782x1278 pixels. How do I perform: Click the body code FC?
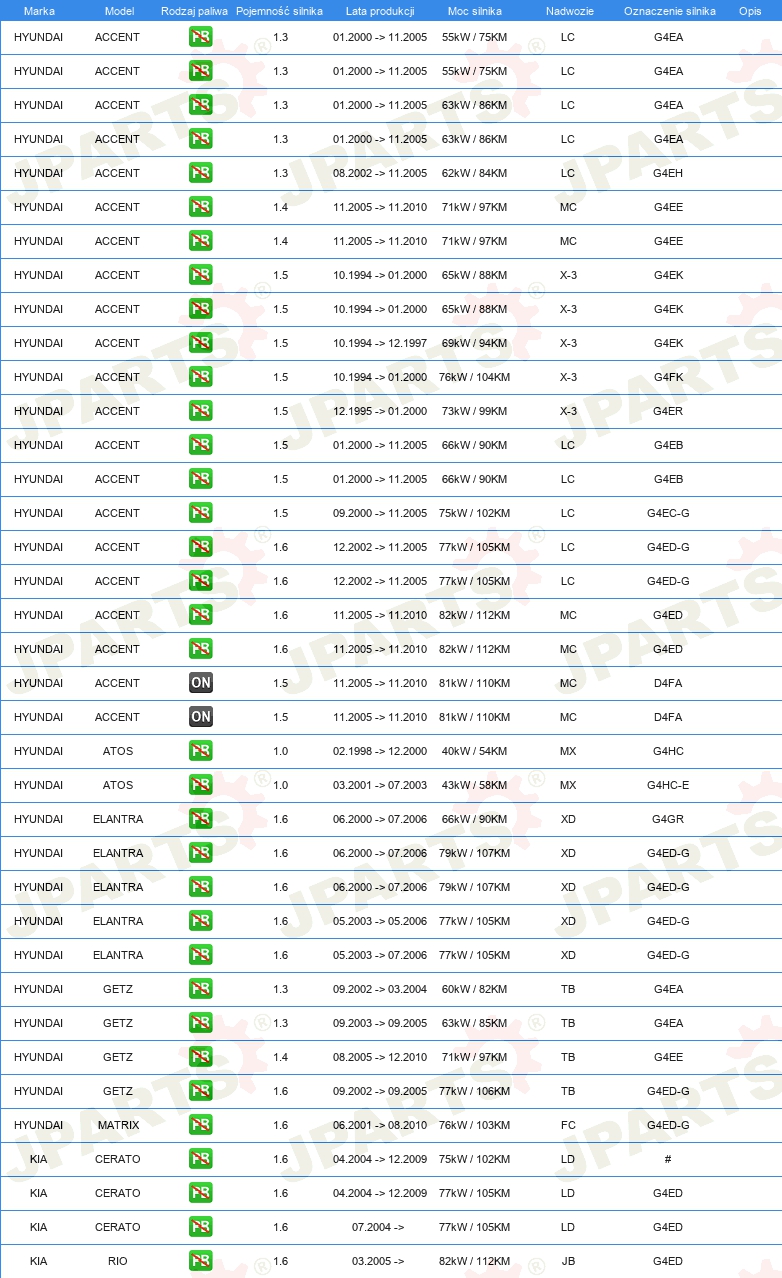pos(568,1125)
